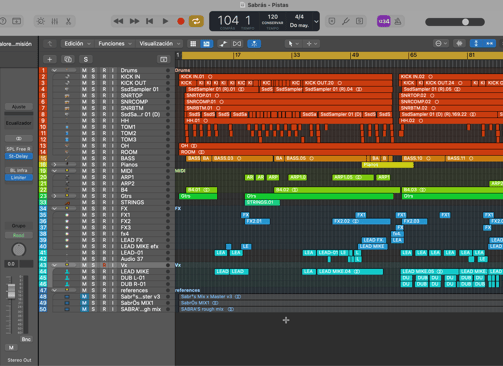
Task: Click the Fast Forward transport button
Action: [x=134, y=21]
